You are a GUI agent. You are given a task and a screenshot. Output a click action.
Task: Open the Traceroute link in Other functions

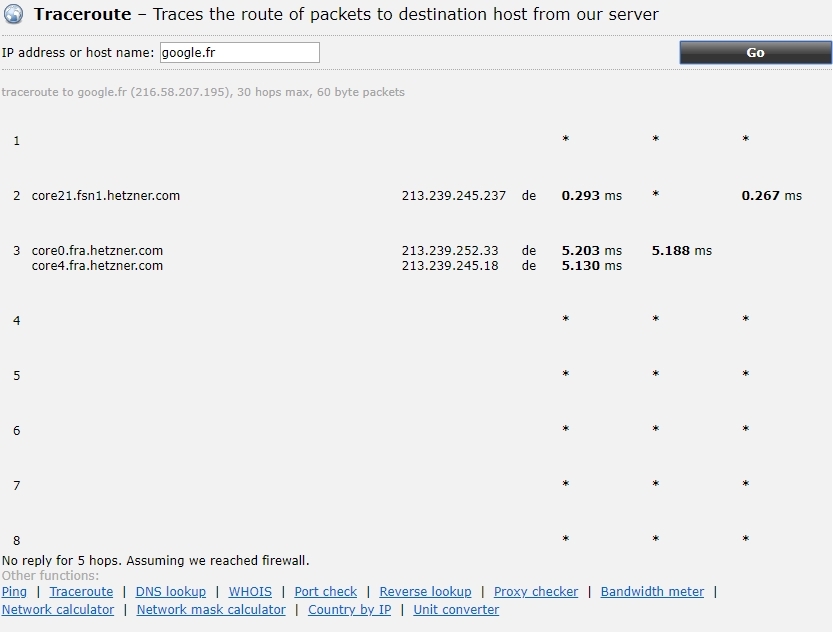(81, 592)
